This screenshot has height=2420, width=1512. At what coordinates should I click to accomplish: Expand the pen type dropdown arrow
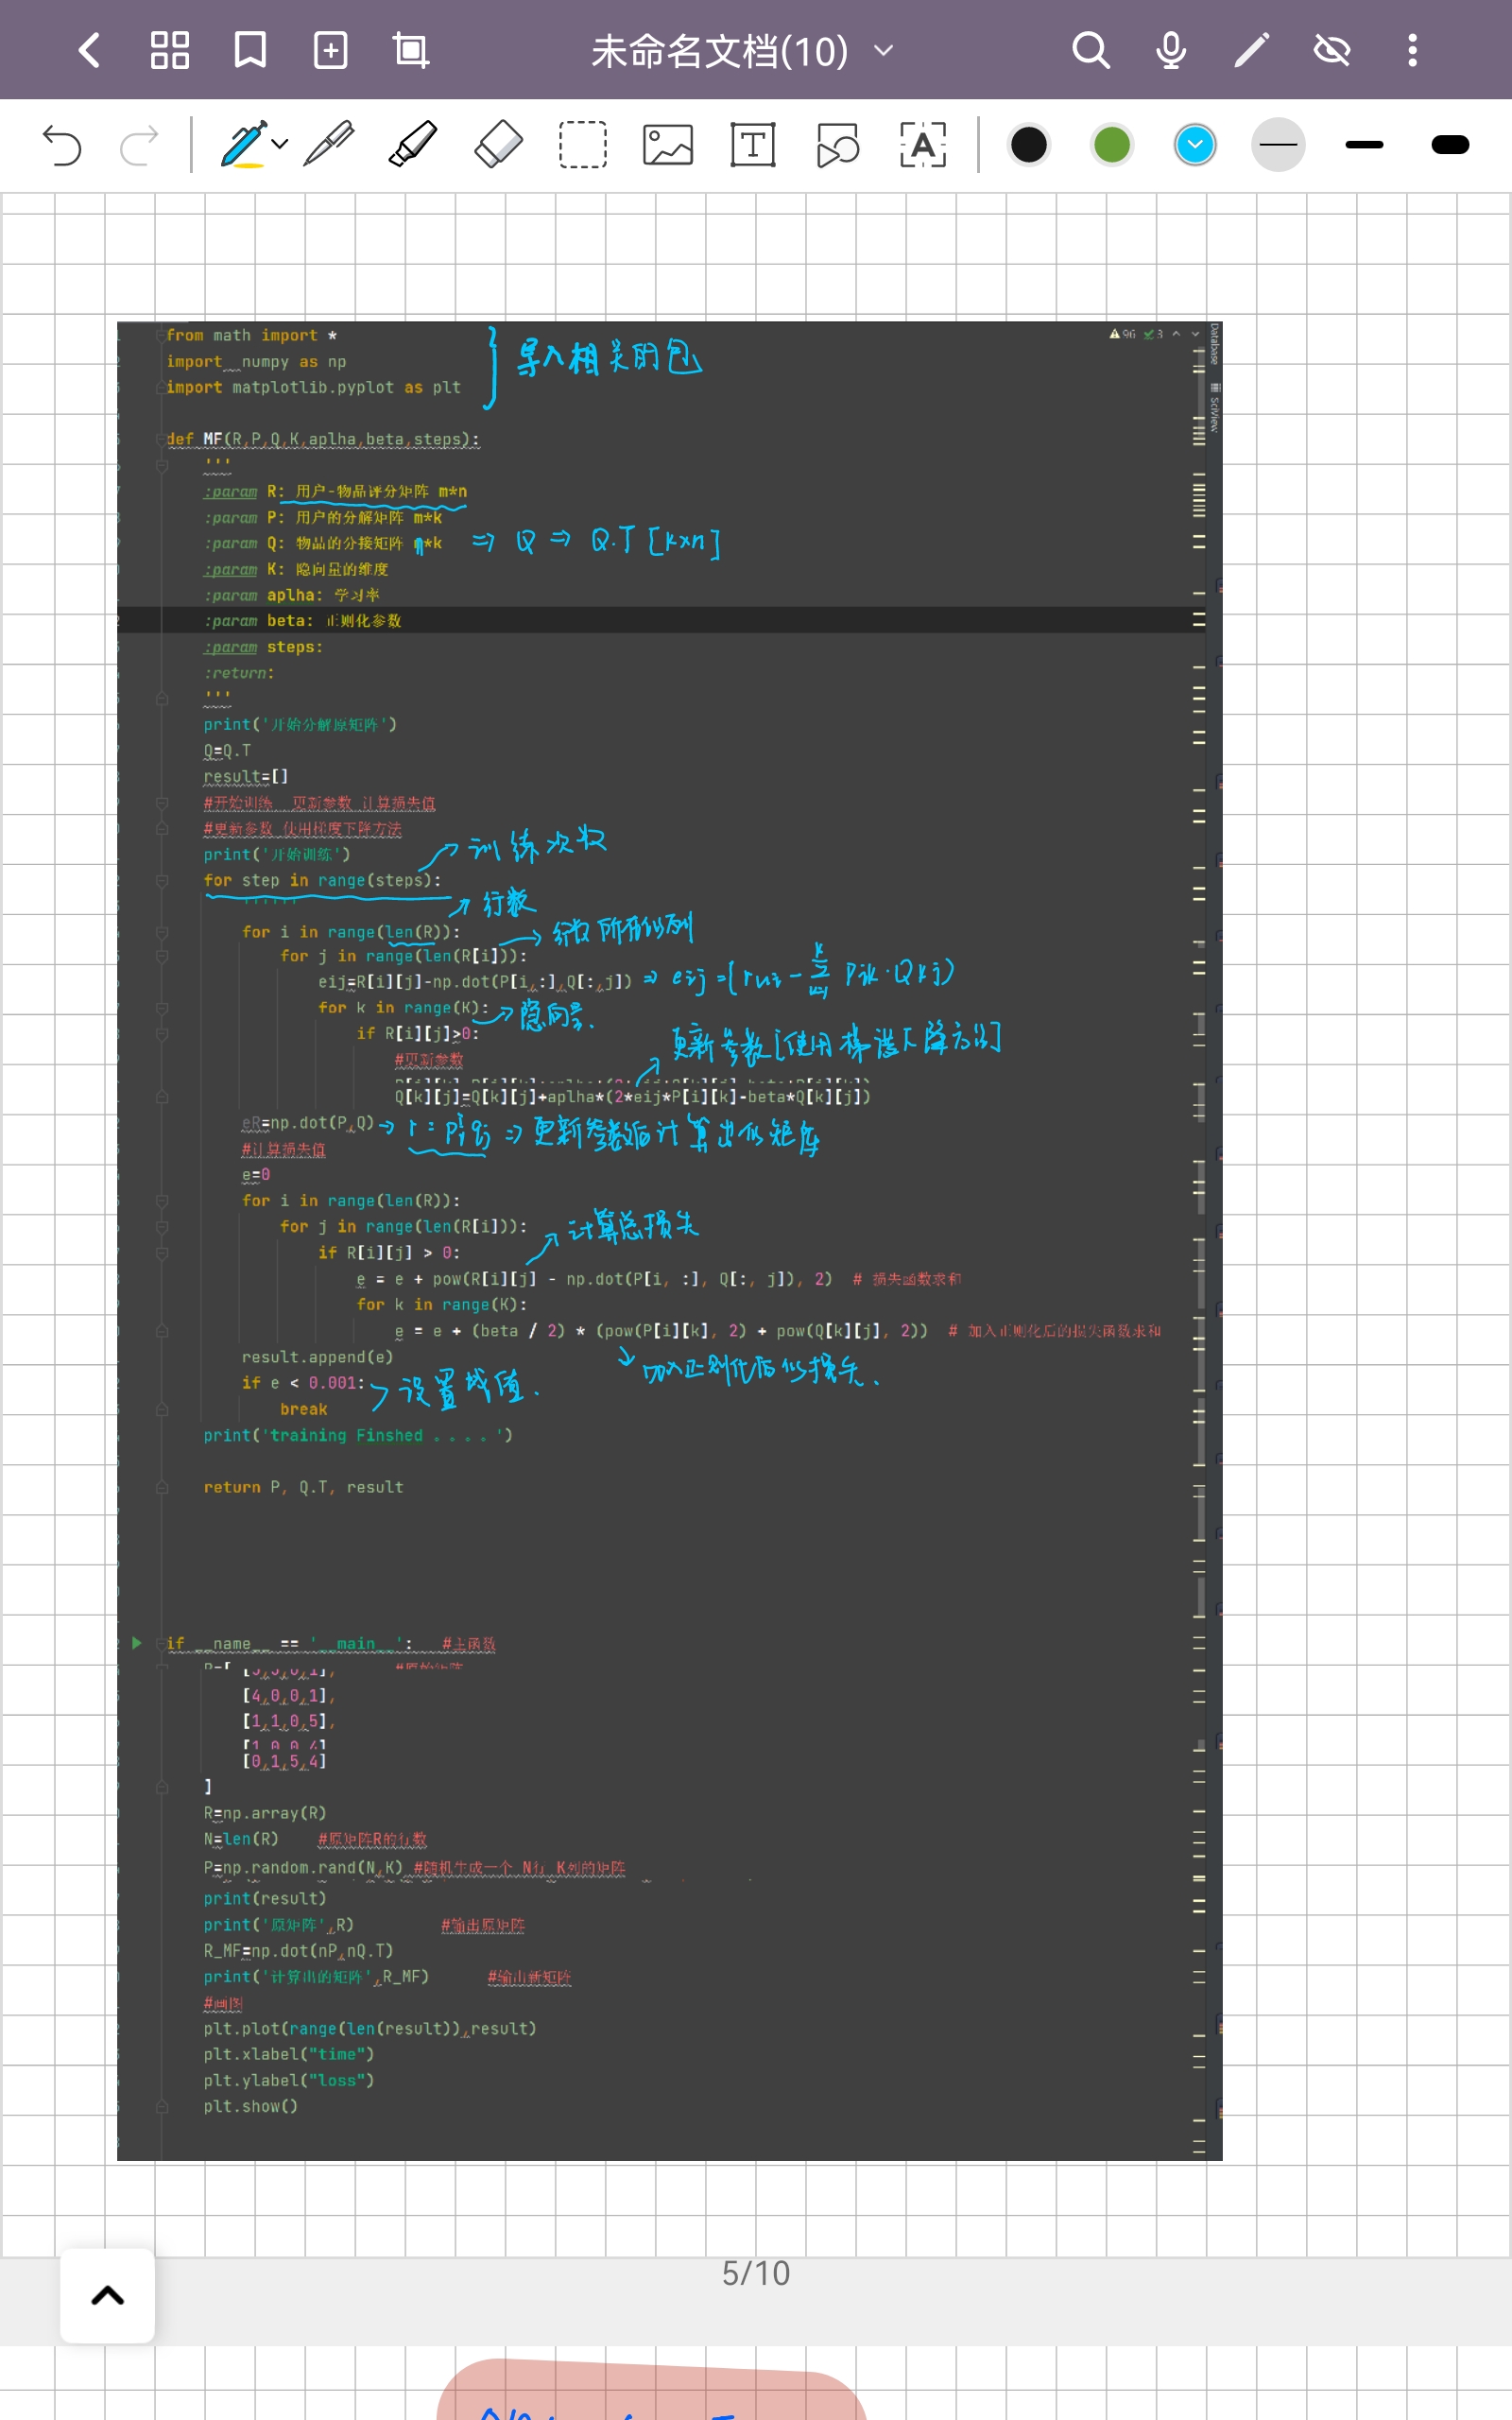(281, 144)
